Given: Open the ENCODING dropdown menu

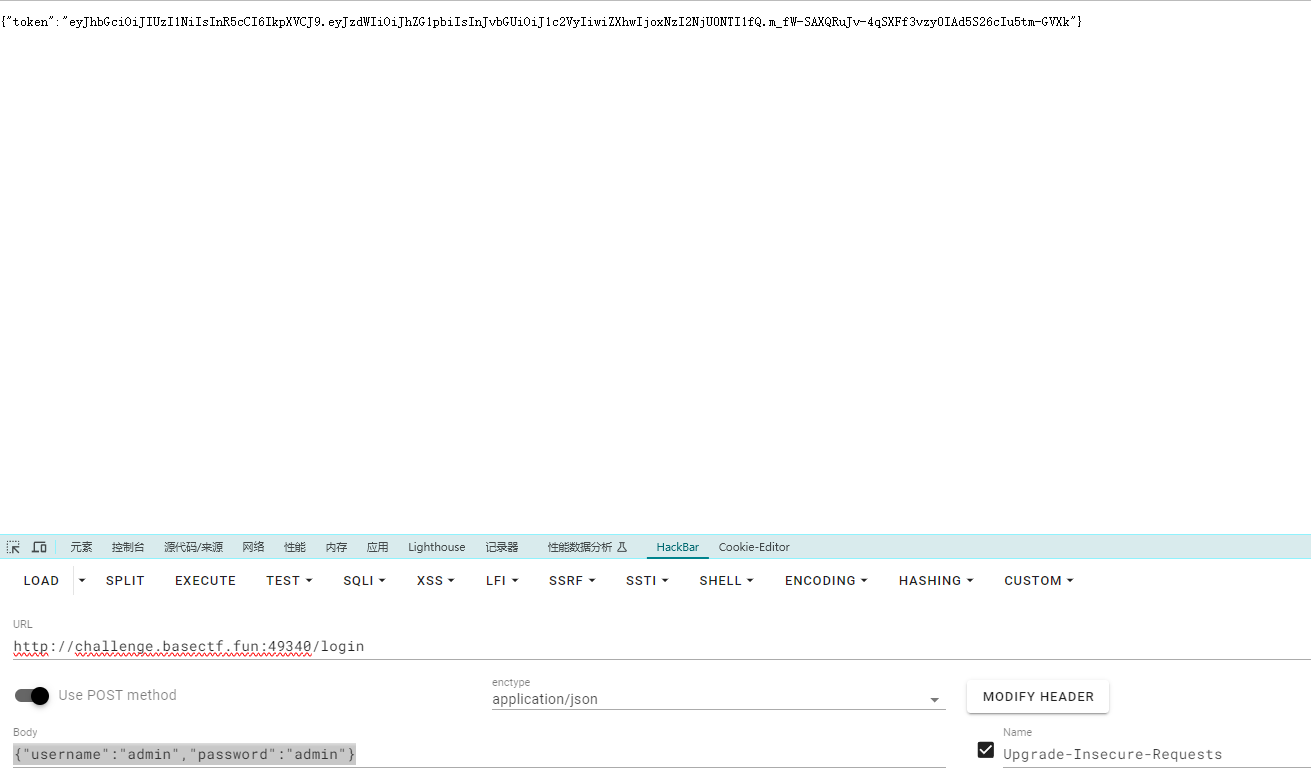Looking at the screenshot, I should click(825, 580).
